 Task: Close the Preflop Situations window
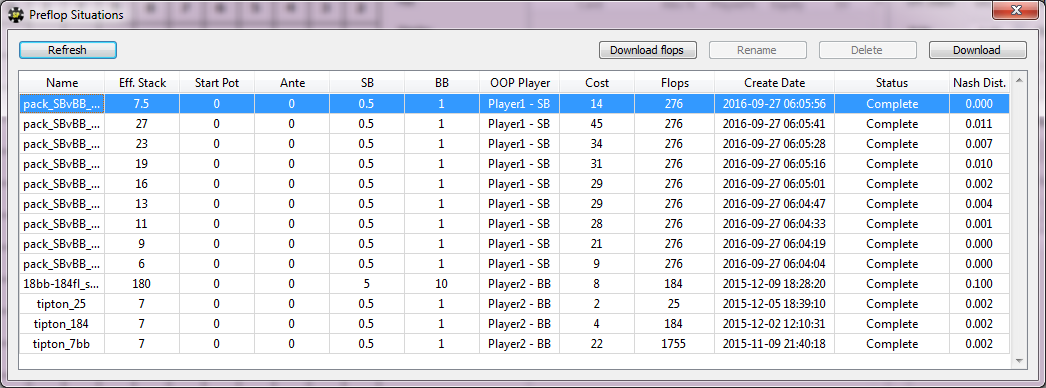point(1015,9)
